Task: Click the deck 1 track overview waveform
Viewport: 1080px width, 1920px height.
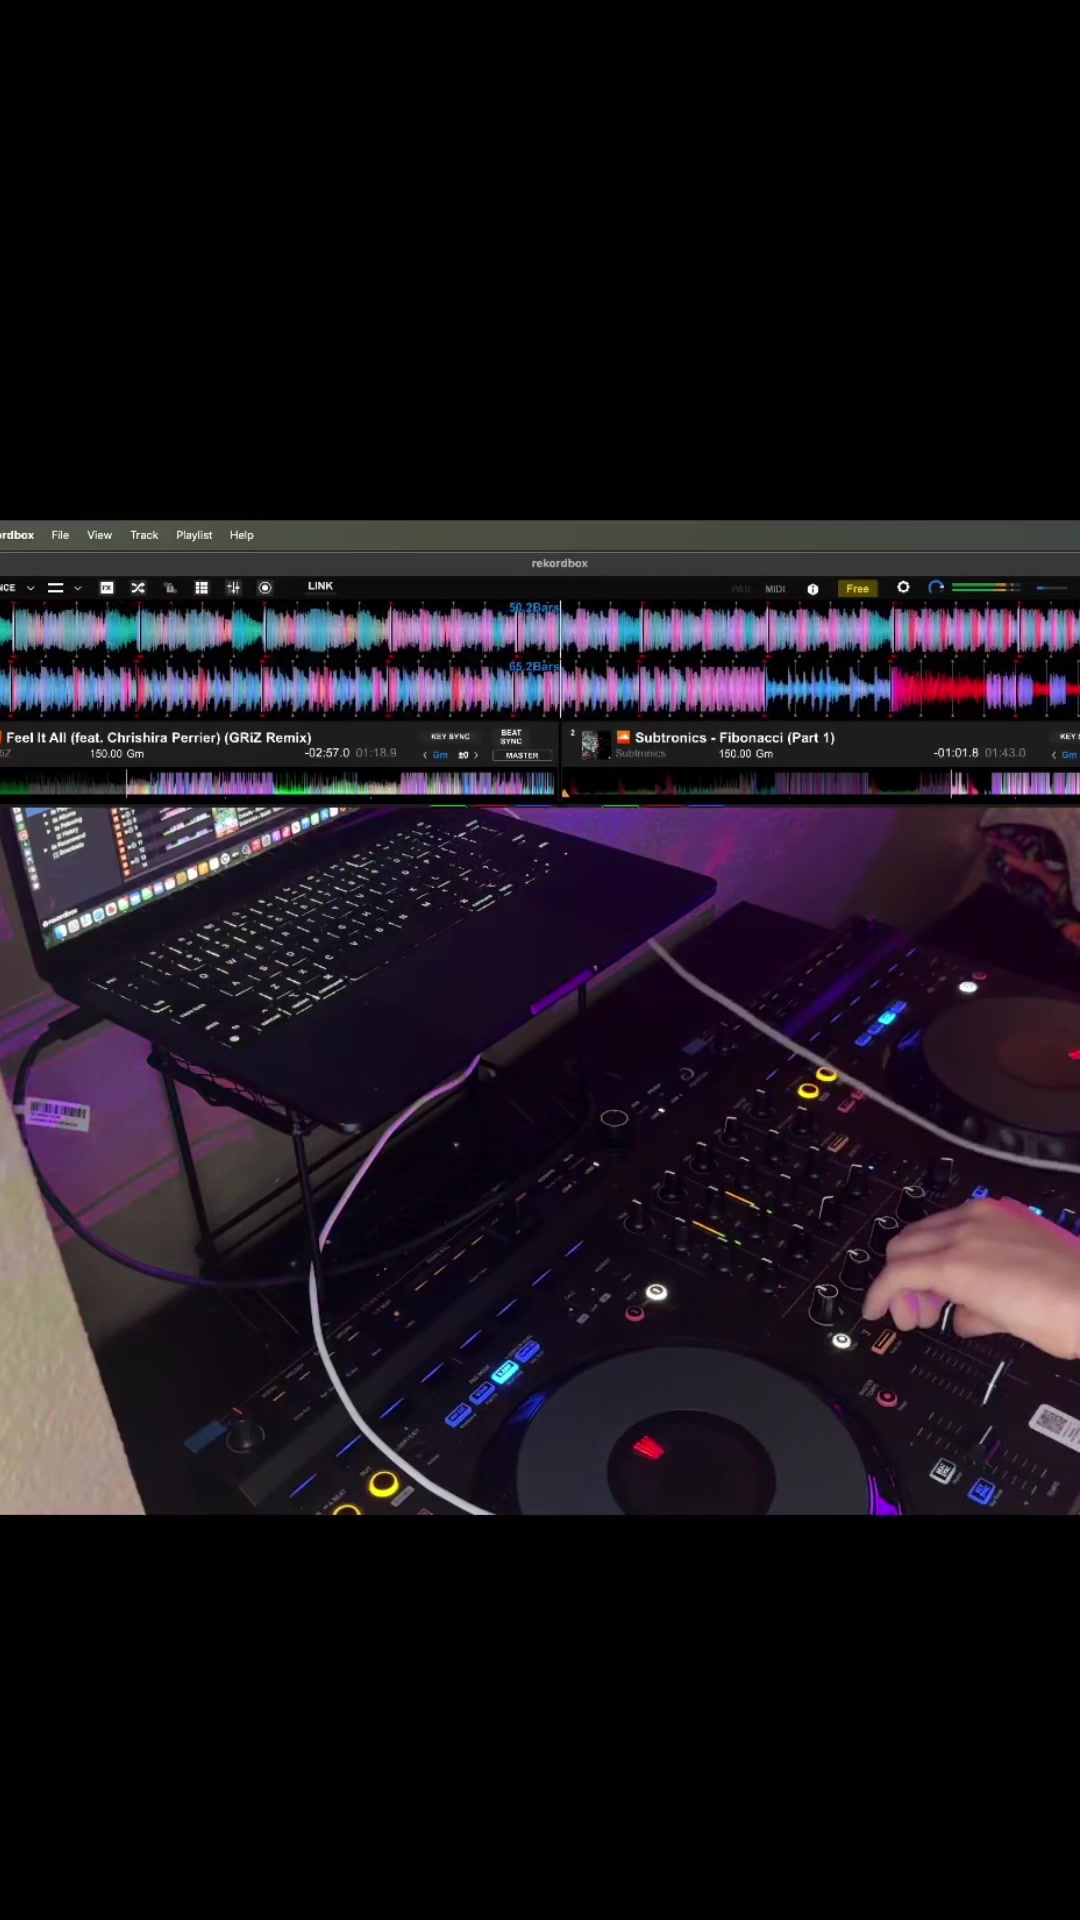Action: click(278, 783)
